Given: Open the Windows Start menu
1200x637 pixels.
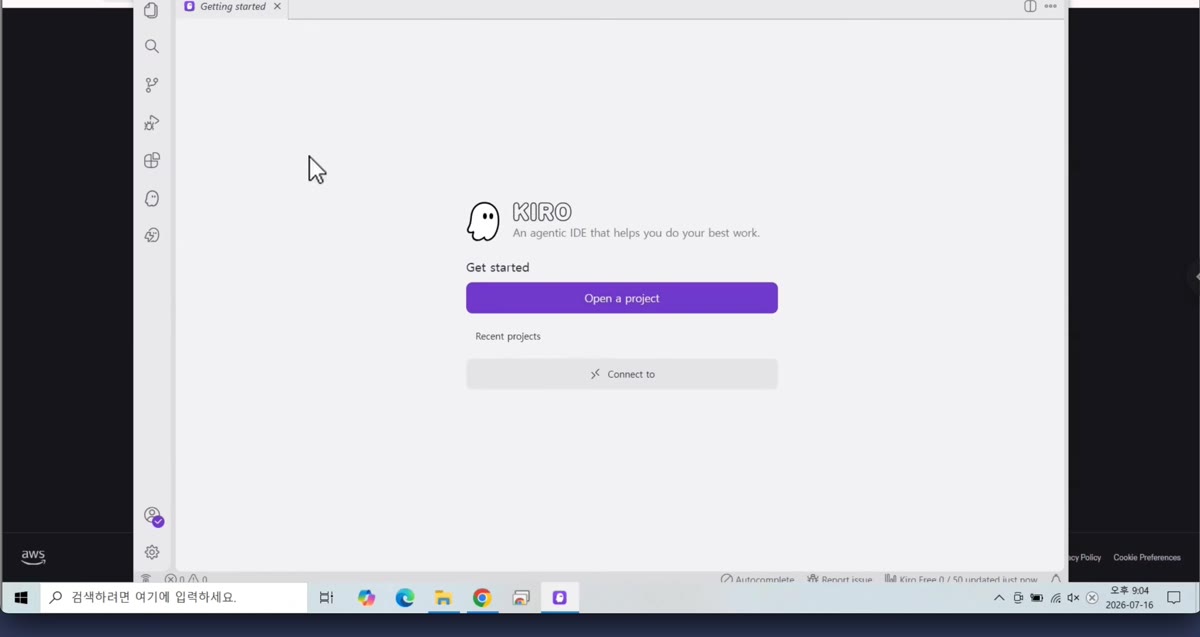Looking at the screenshot, I should [20, 598].
